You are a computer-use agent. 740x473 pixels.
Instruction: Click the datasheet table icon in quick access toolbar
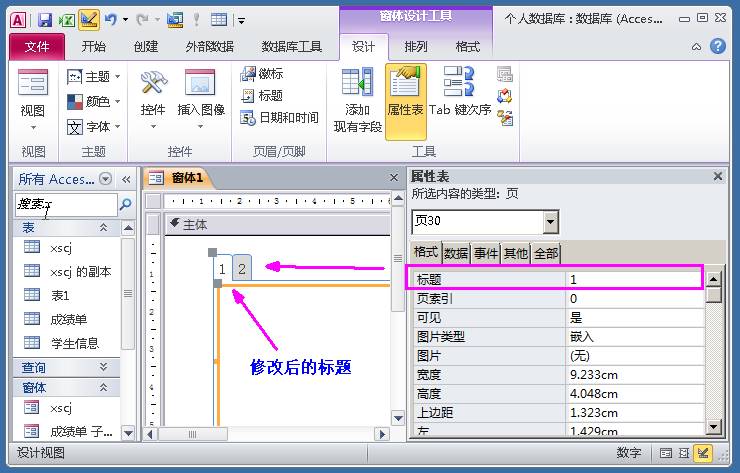(x=219, y=20)
